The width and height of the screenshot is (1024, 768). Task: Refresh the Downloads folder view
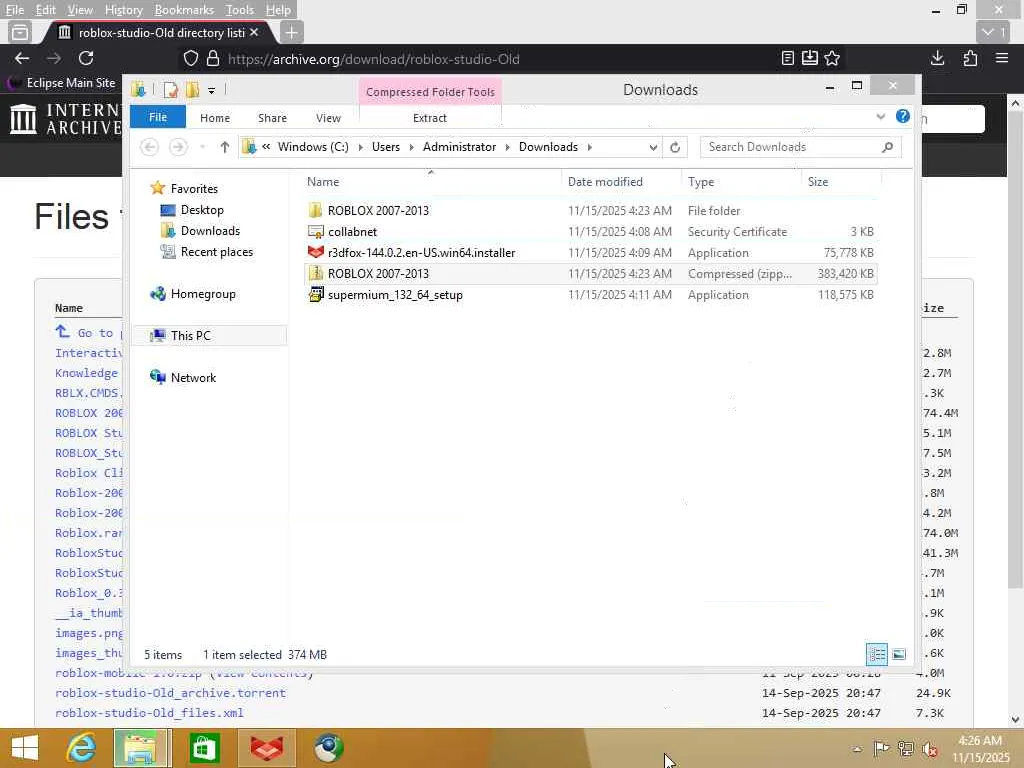pyautogui.click(x=675, y=147)
